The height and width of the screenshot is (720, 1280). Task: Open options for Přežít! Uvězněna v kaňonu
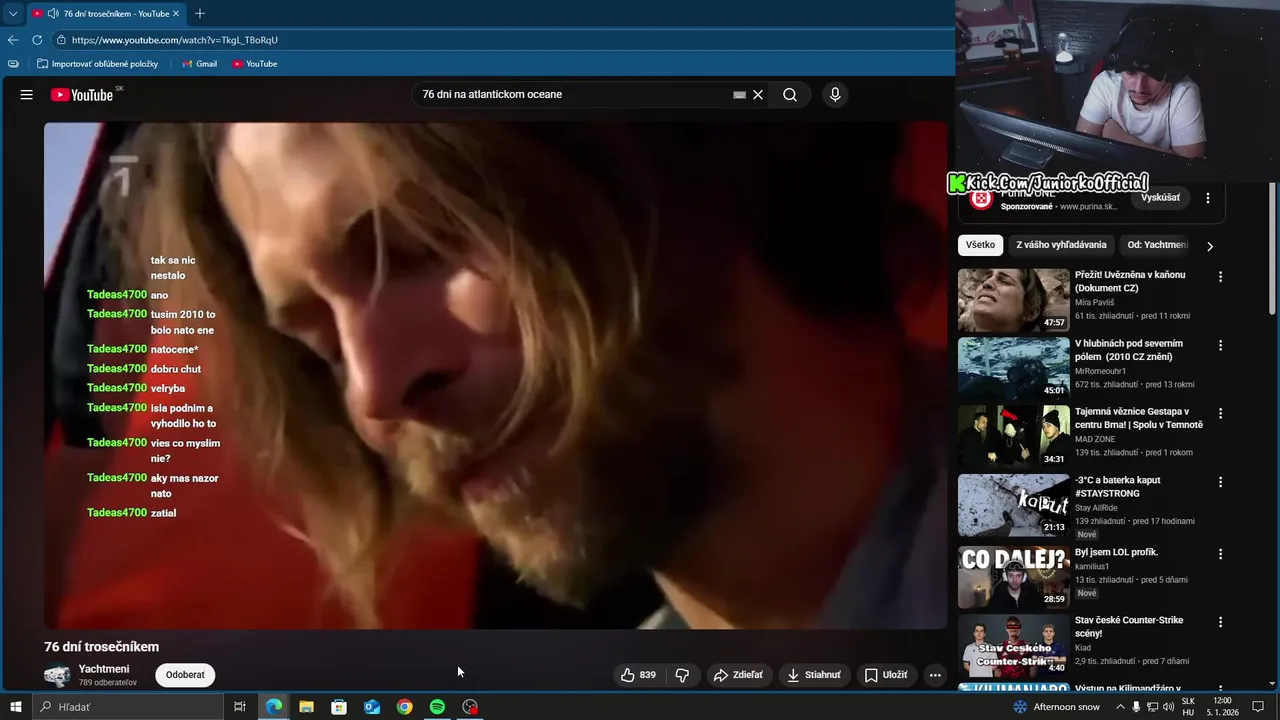(x=1220, y=277)
